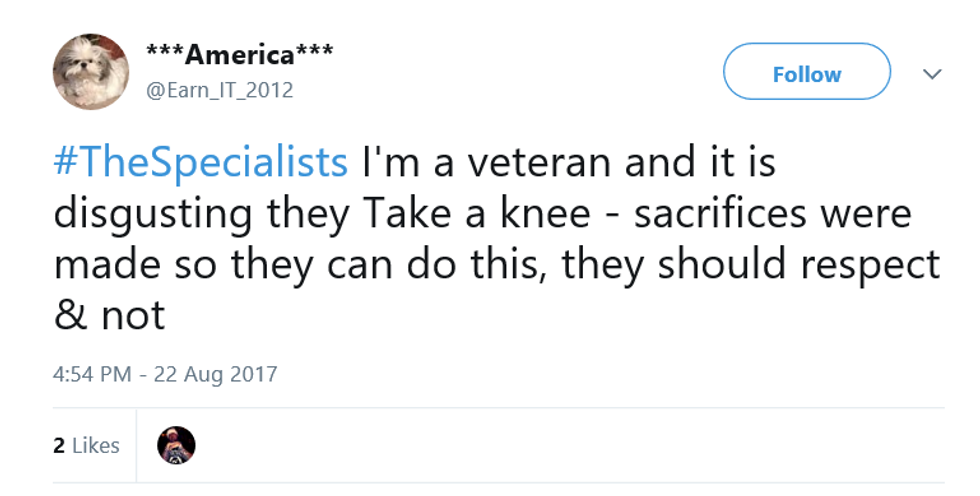The height and width of the screenshot is (496, 980).
Task: Click the word "Likes" under the tweet
Action: (x=97, y=446)
